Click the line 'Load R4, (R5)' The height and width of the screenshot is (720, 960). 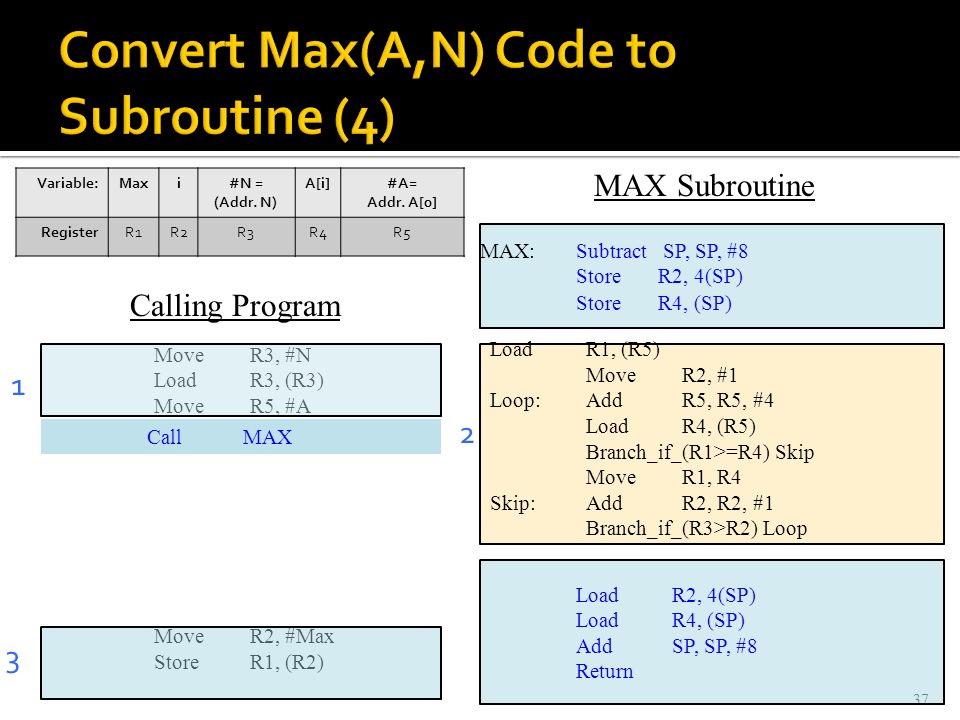click(x=670, y=427)
